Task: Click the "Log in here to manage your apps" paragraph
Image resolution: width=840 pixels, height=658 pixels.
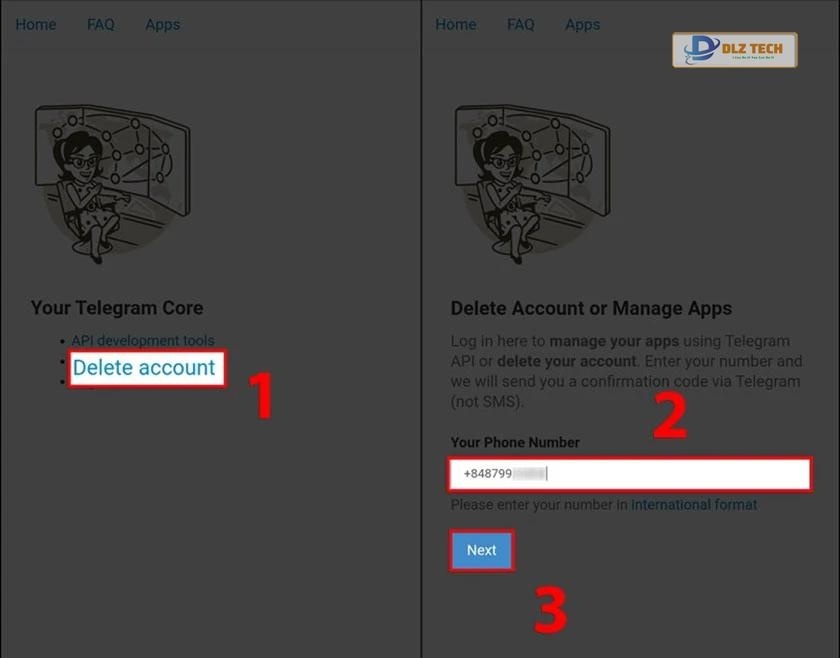Action: 626,371
